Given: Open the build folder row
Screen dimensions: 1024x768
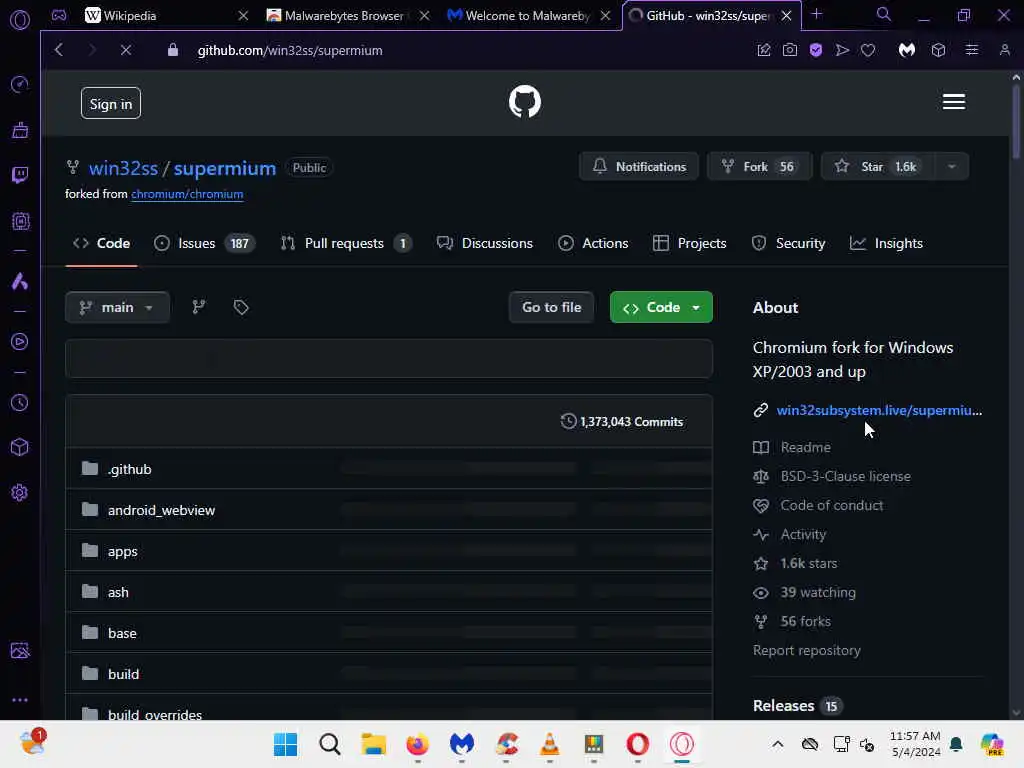Looking at the screenshot, I should pos(389,674).
